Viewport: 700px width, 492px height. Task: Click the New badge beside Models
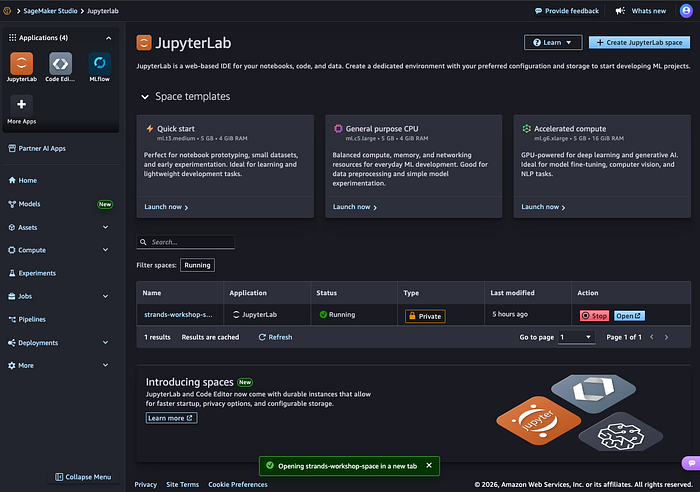(105, 204)
